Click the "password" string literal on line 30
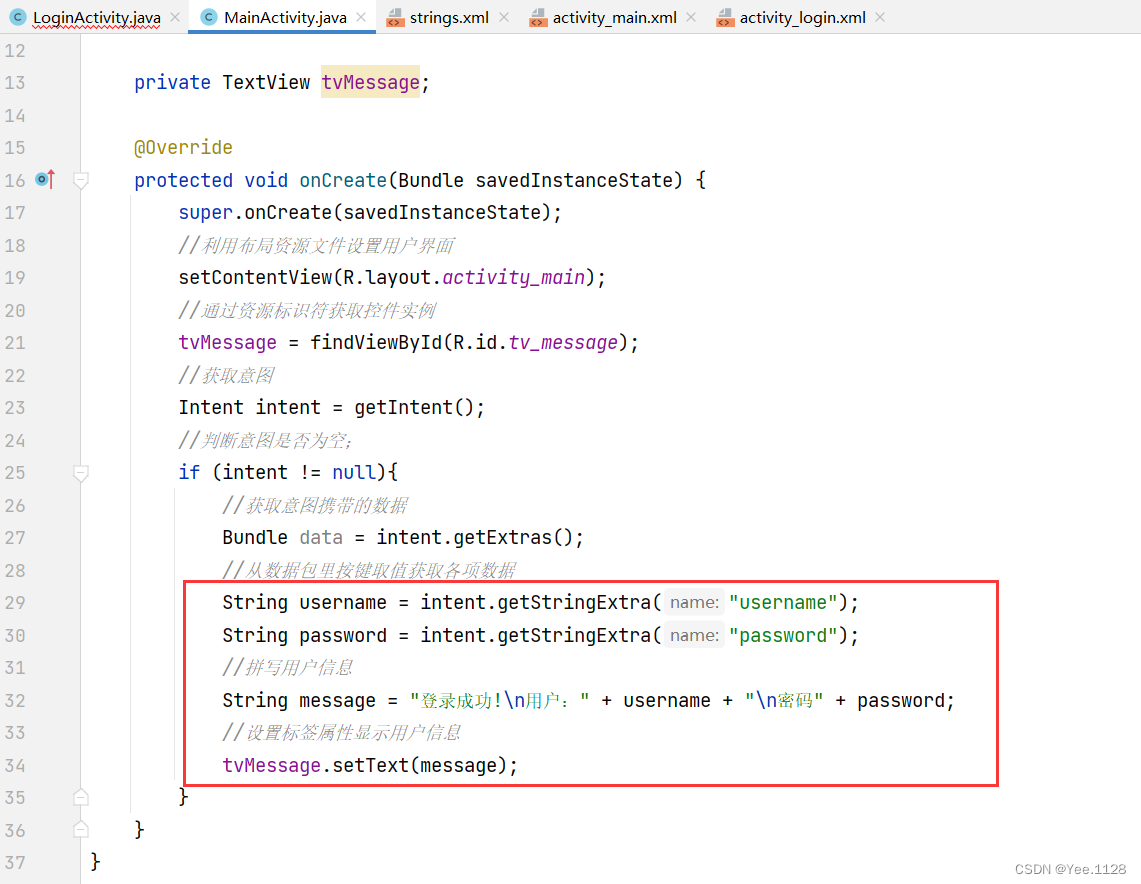Screen dimensions: 1141x884 [783, 635]
